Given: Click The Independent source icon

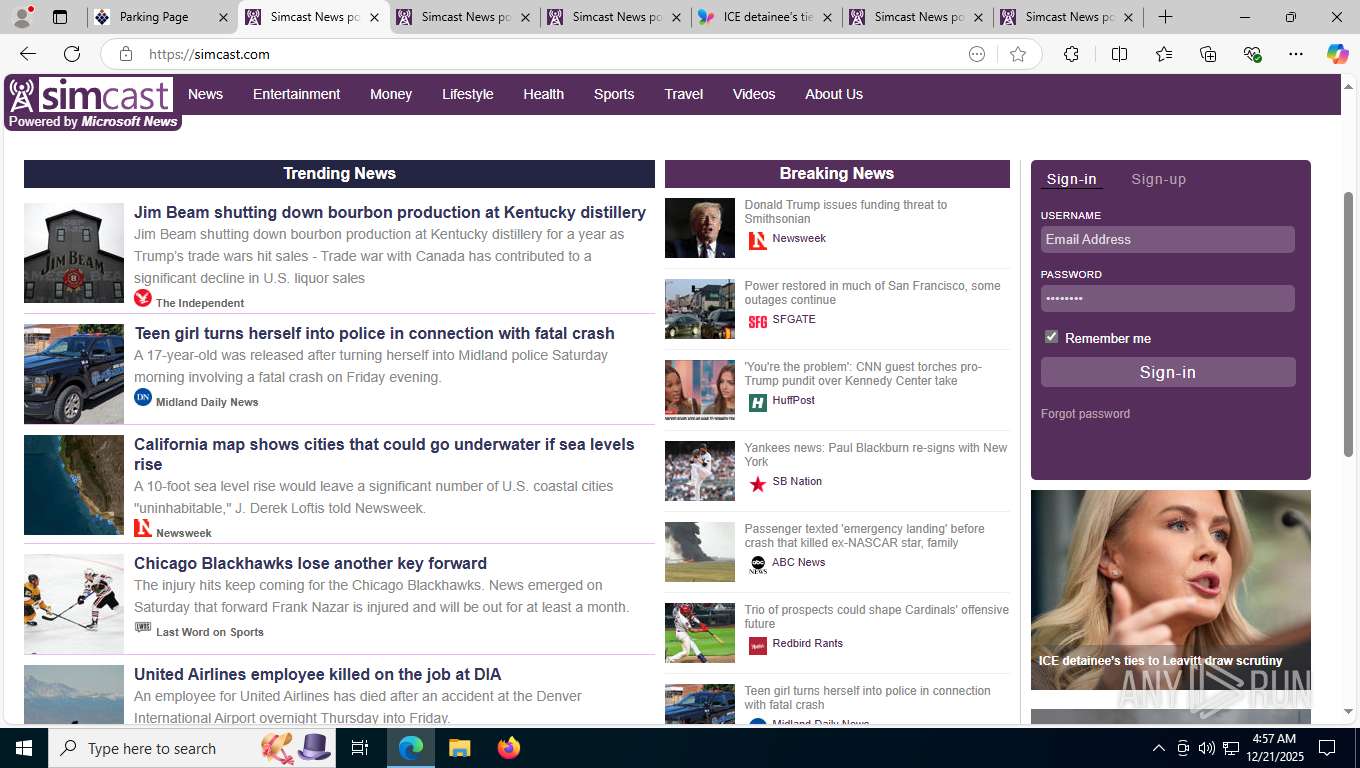Looking at the screenshot, I should (x=143, y=298).
